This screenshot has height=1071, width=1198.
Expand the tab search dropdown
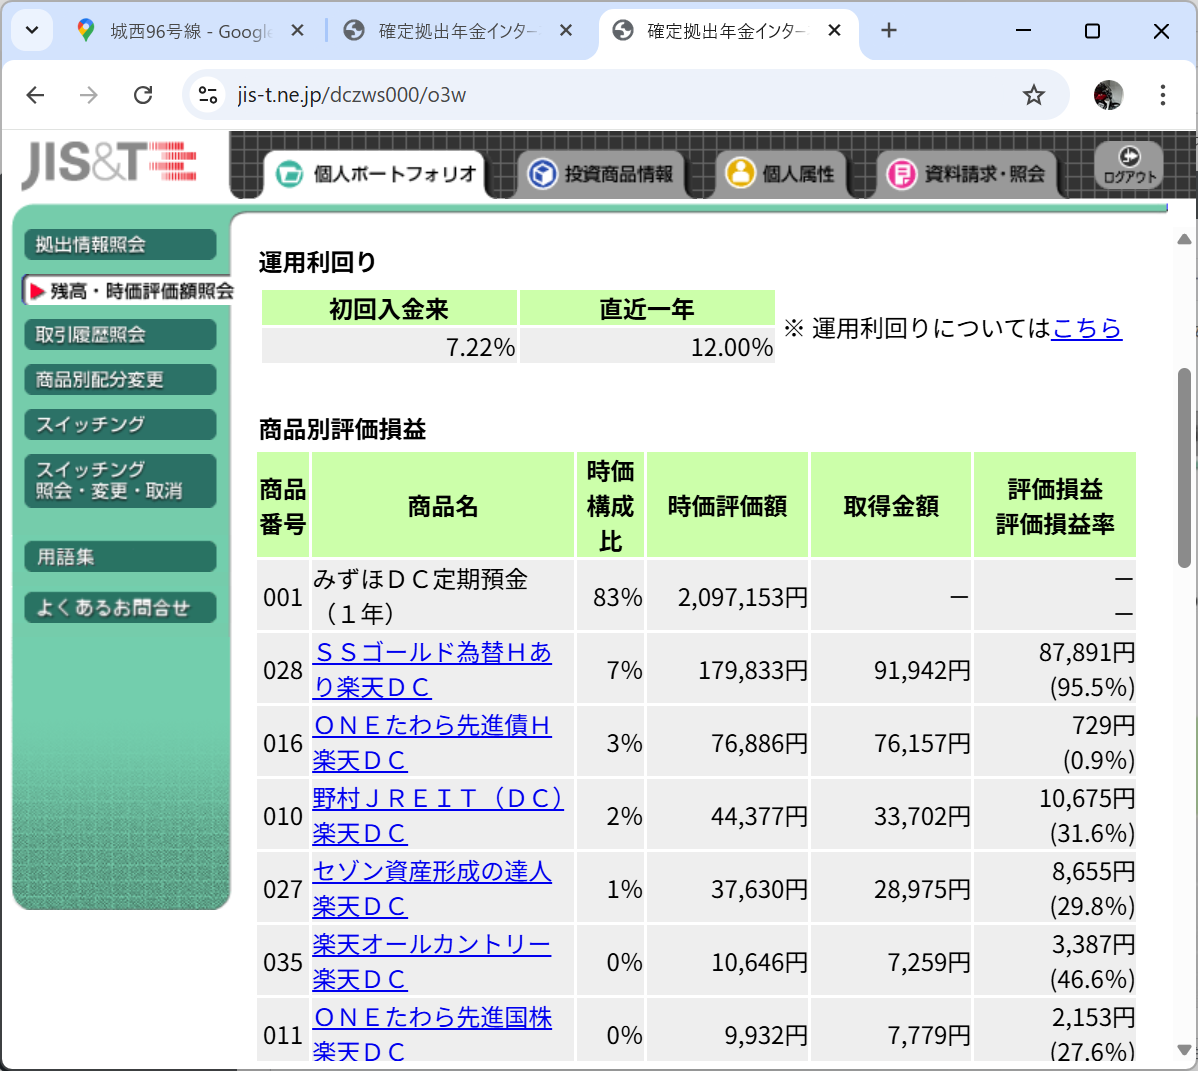tap(32, 31)
